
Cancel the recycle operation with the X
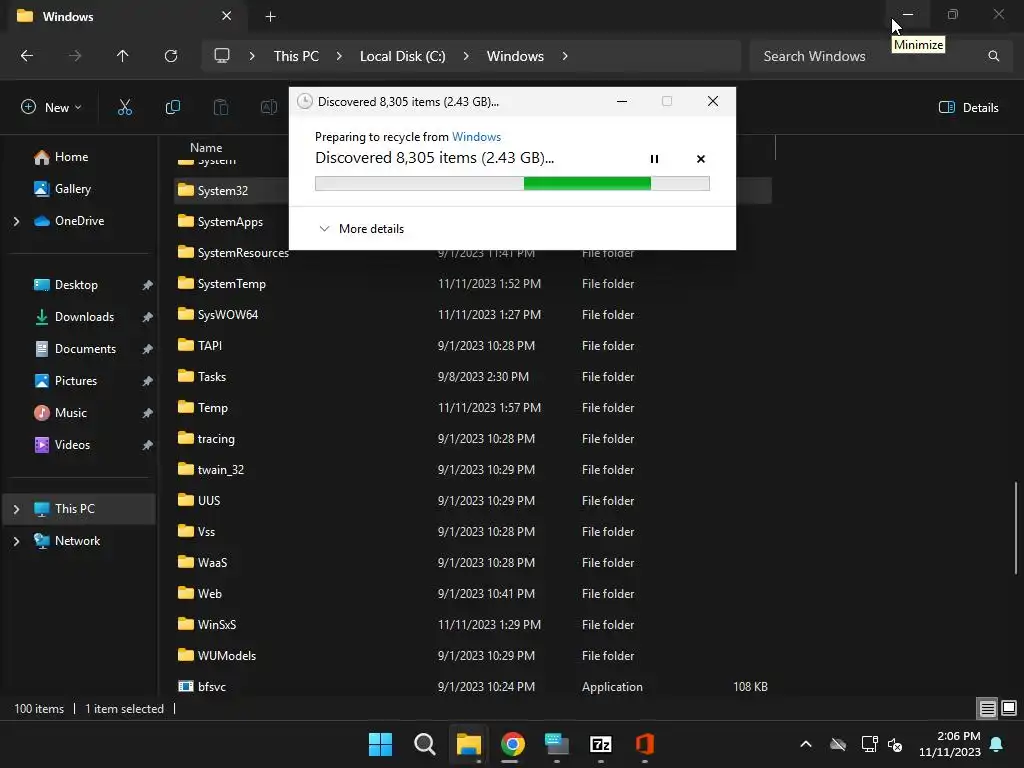(x=701, y=159)
